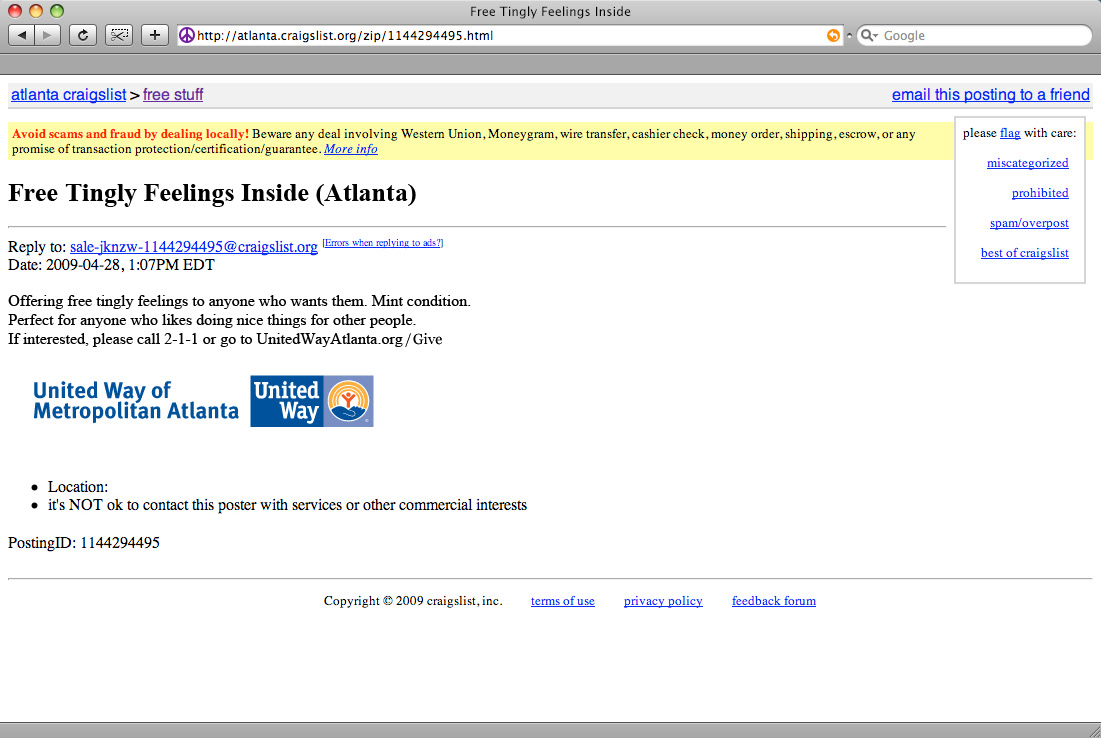Go forward with the Forward arrow button
The image size is (1101, 738).
[48, 35]
